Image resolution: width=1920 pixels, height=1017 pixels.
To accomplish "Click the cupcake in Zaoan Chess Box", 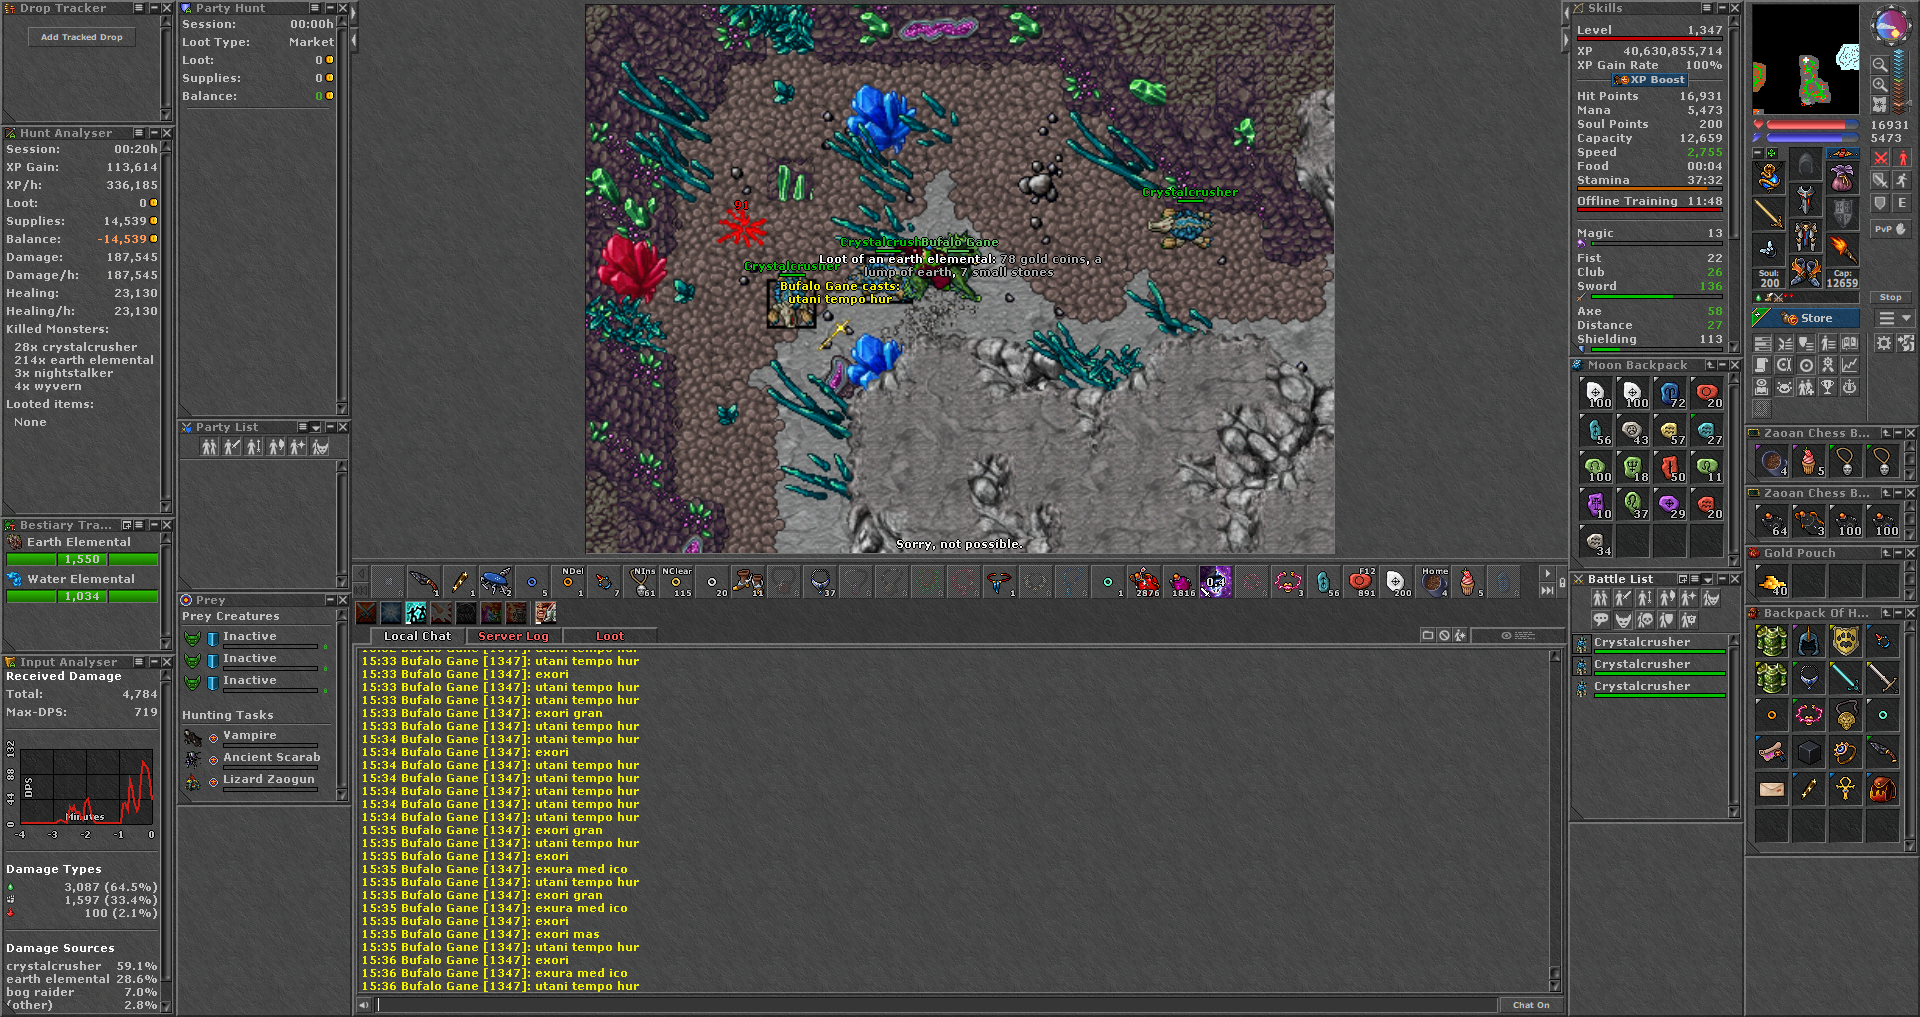I will [x=1809, y=461].
